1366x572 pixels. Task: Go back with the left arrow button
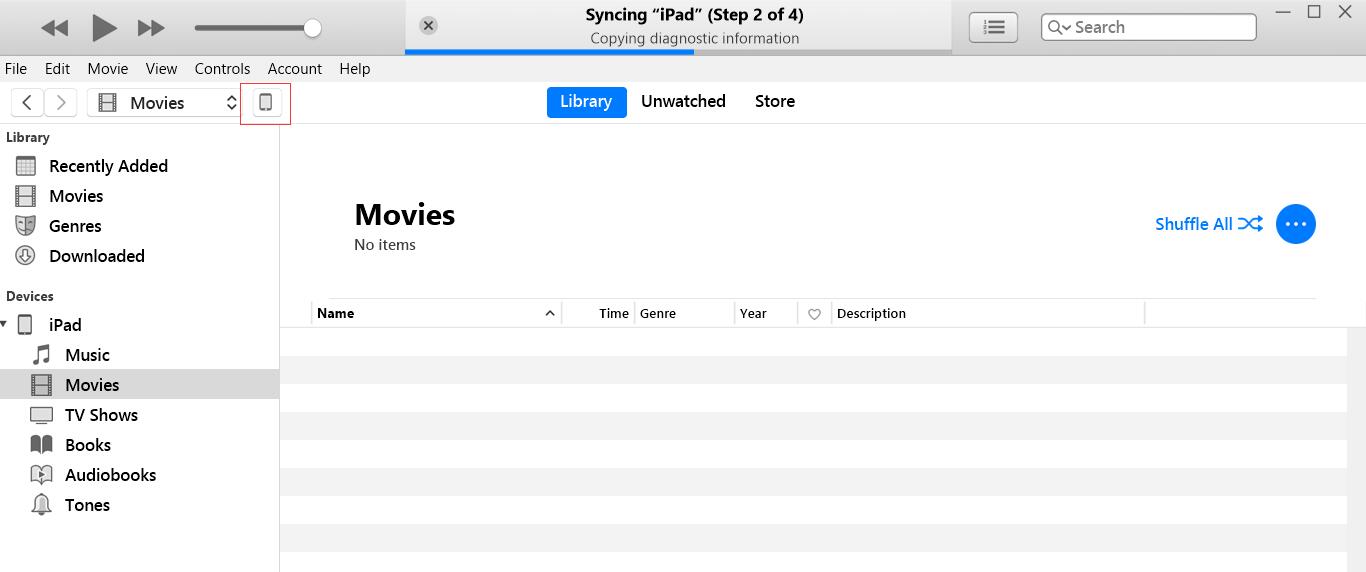point(28,102)
